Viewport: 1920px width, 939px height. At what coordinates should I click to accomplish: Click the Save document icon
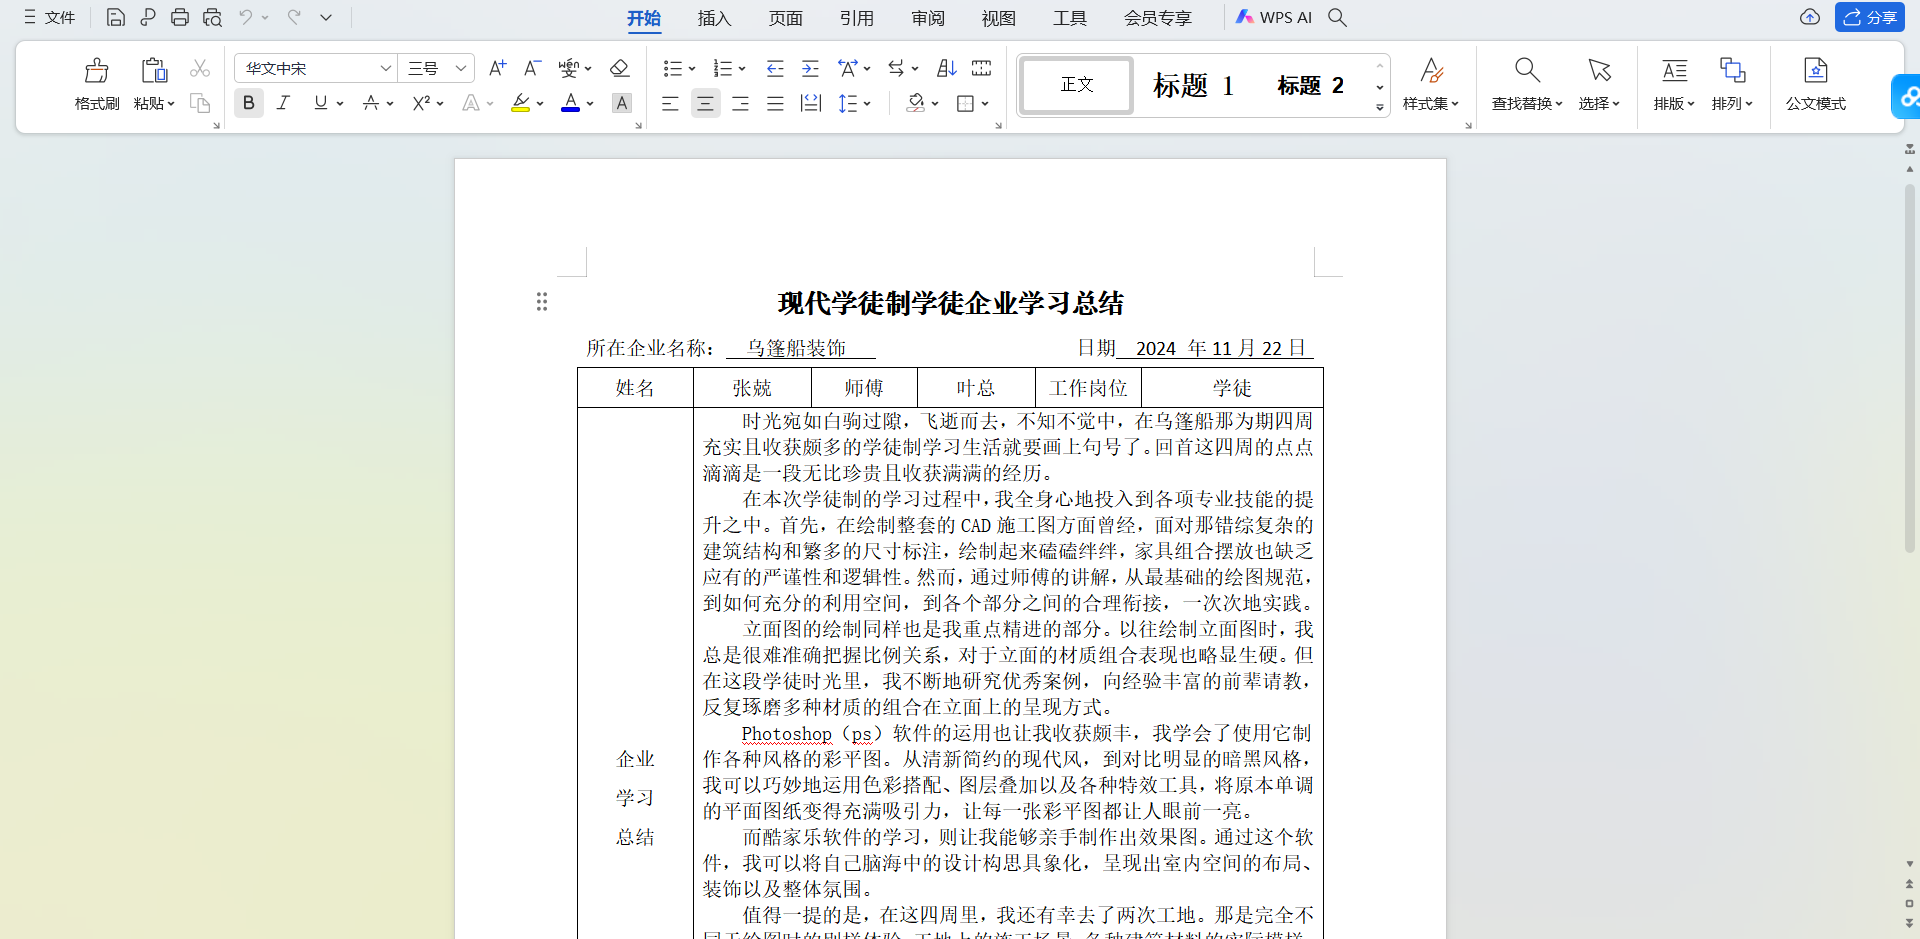[116, 17]
